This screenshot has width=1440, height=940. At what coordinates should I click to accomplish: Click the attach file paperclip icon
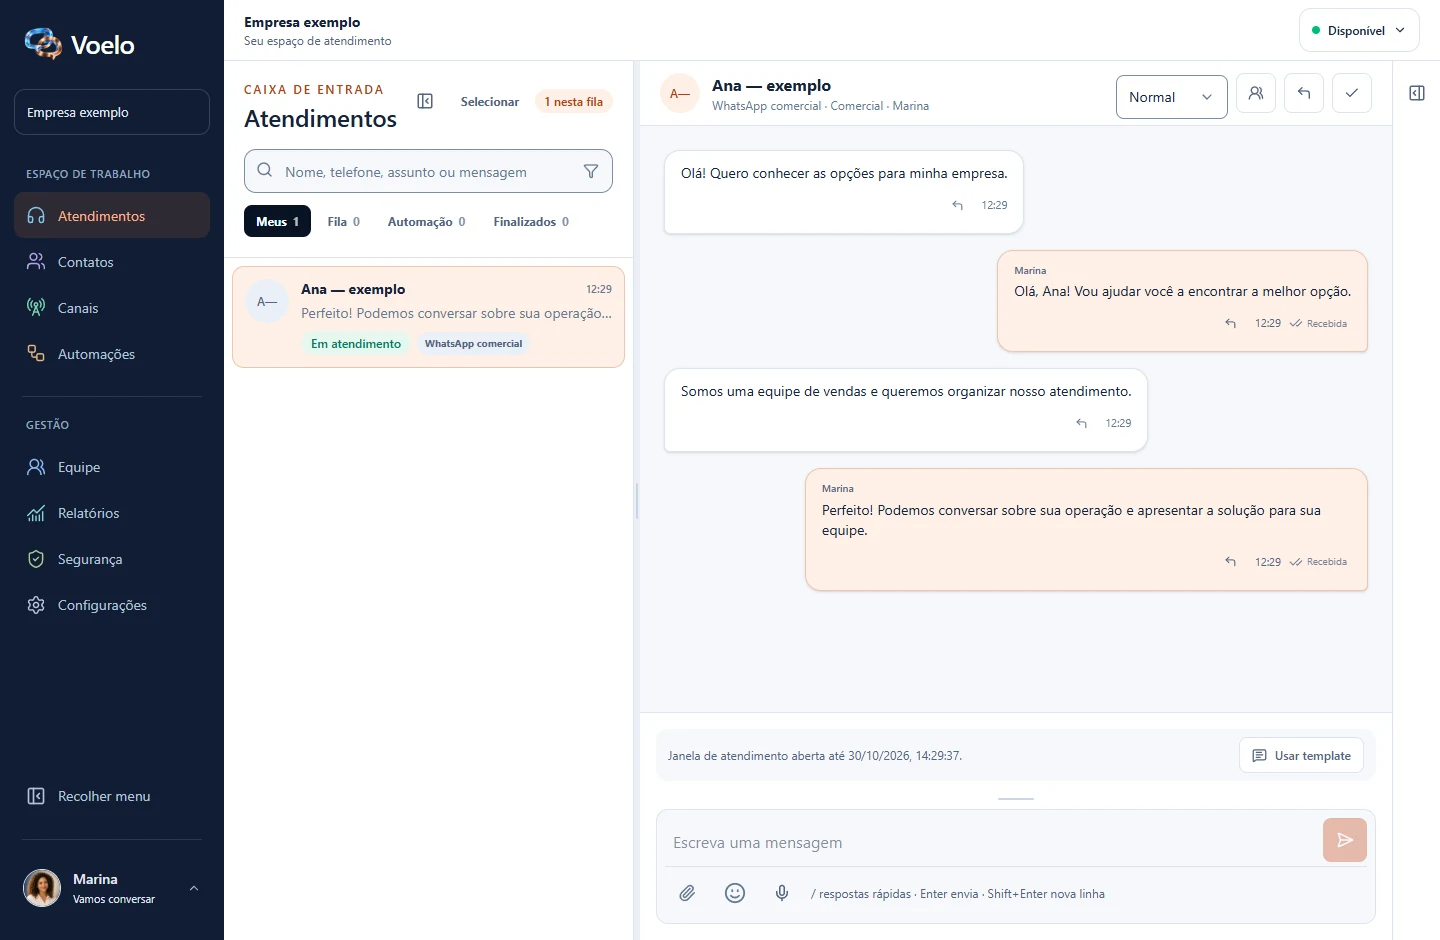[x=687, y=893]
